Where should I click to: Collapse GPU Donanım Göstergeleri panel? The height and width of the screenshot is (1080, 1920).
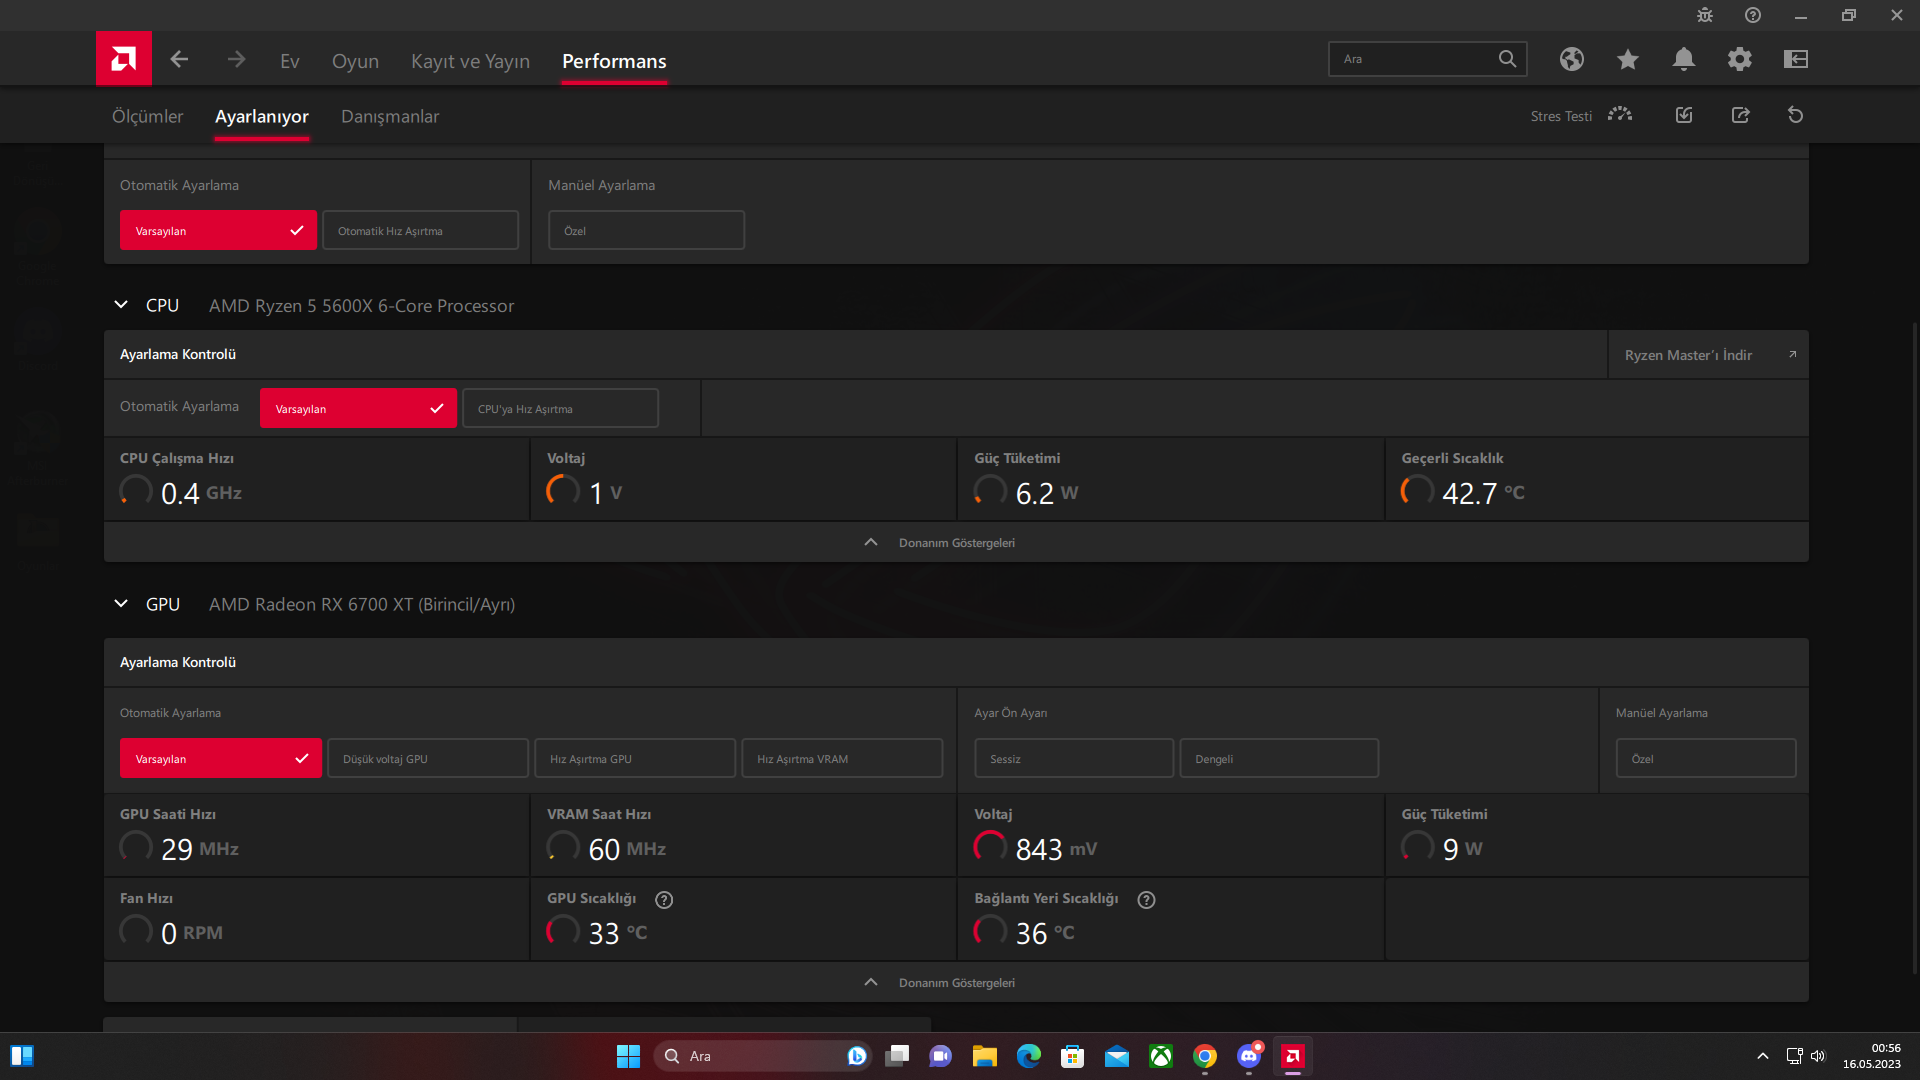click(956, 982)
